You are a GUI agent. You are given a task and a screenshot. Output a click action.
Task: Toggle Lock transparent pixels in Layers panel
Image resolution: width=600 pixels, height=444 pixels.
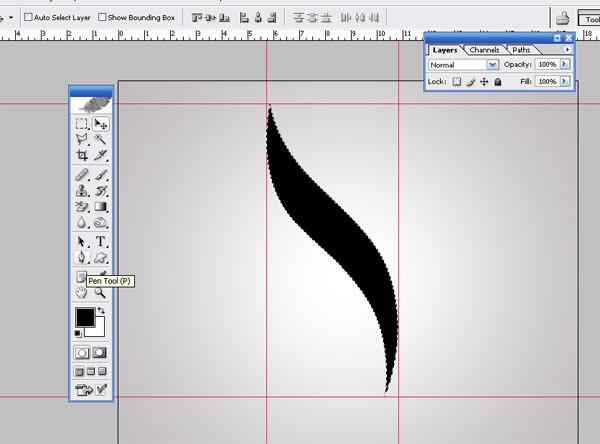pos(457,81)
